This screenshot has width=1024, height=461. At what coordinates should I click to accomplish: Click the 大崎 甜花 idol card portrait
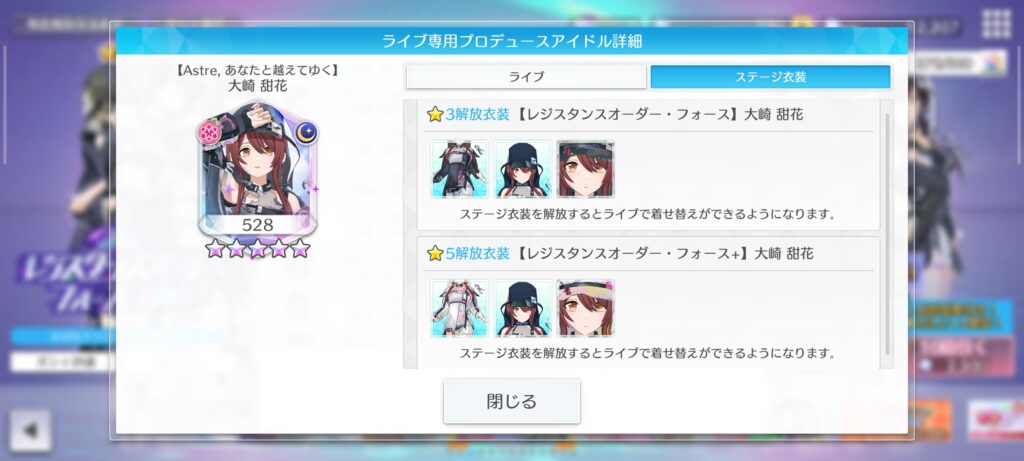(x=257, y=167)
